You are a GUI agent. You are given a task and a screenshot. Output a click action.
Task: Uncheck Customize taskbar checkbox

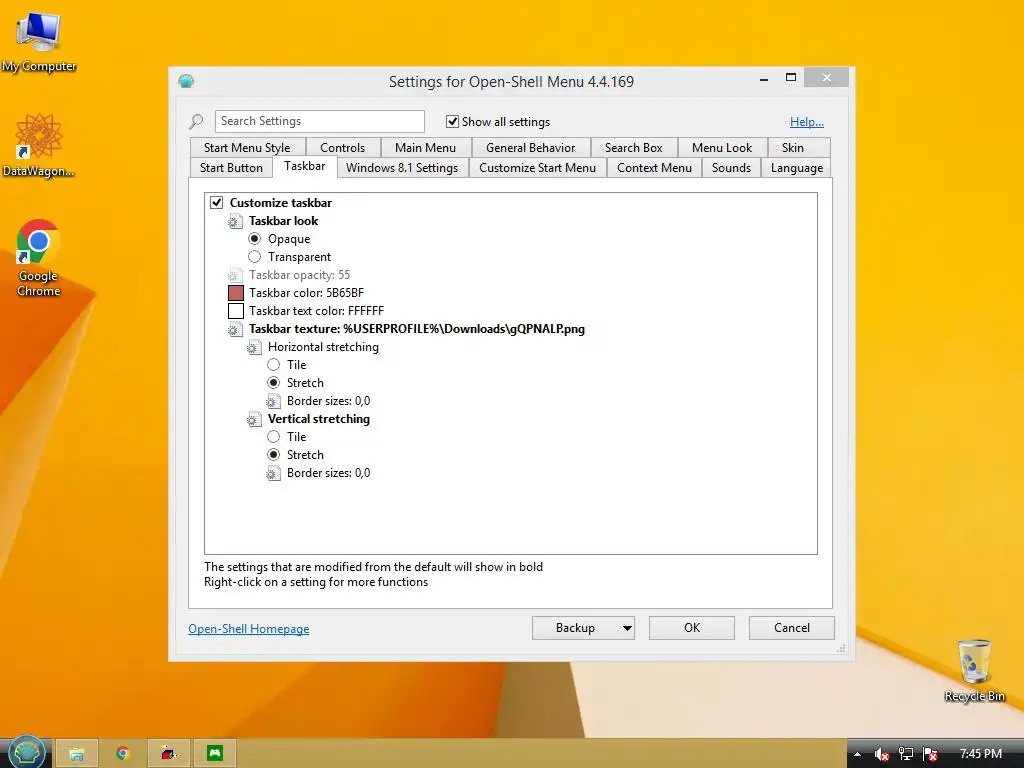tap(217, 202)
